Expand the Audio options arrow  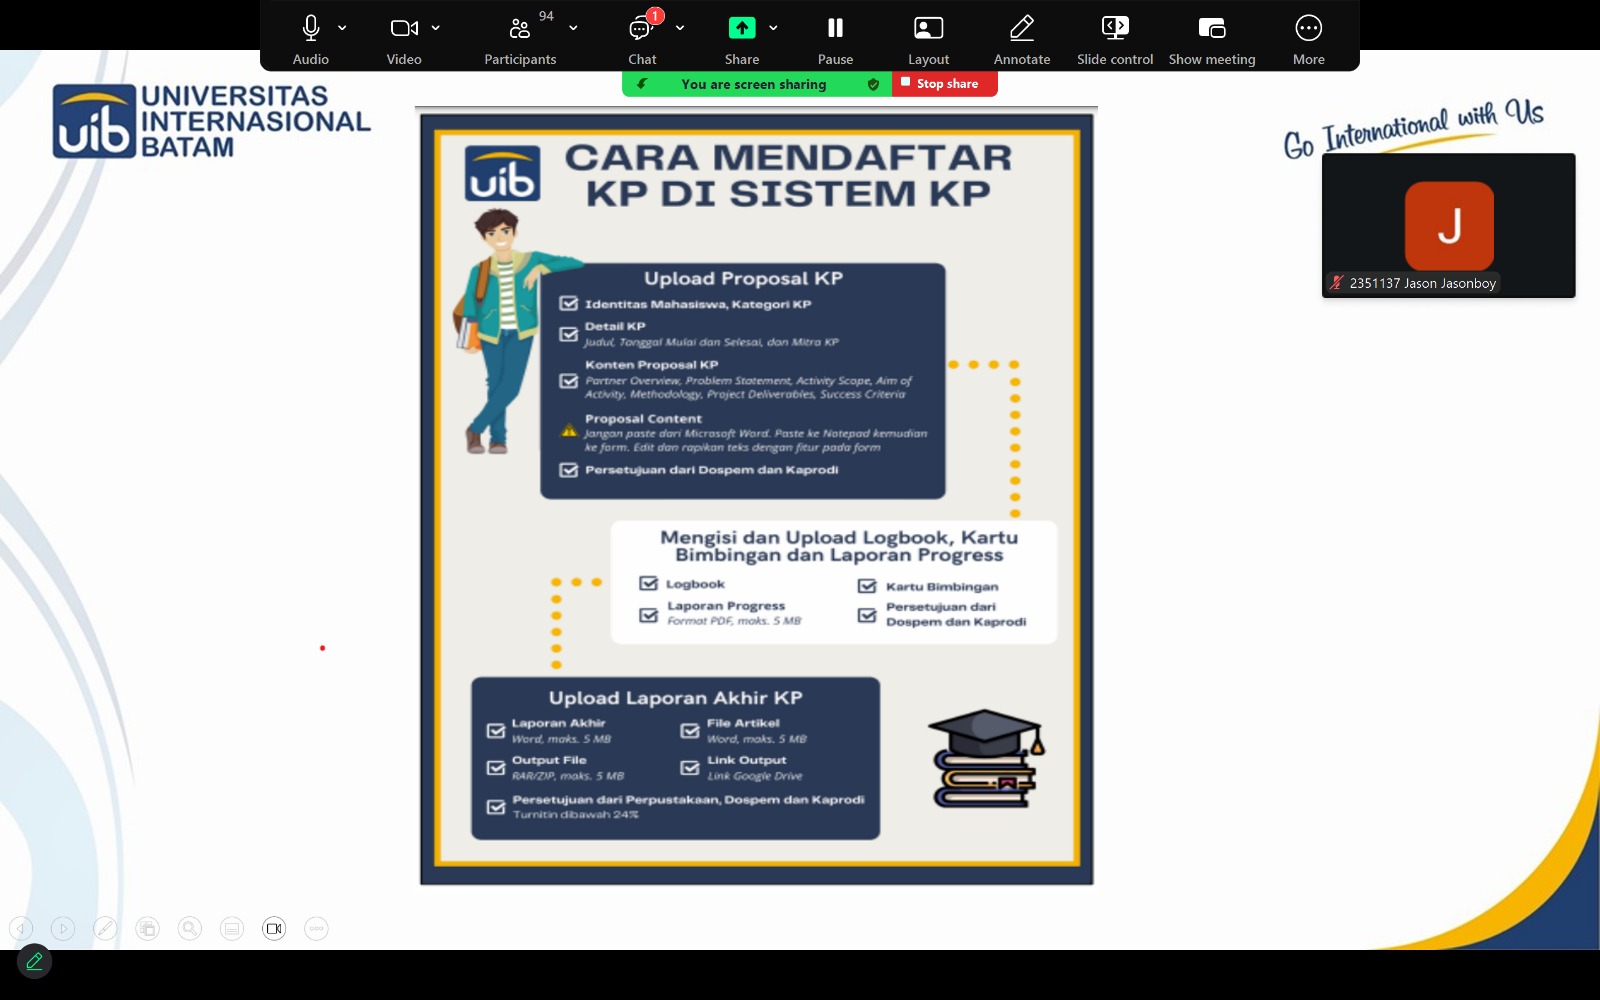342,28
